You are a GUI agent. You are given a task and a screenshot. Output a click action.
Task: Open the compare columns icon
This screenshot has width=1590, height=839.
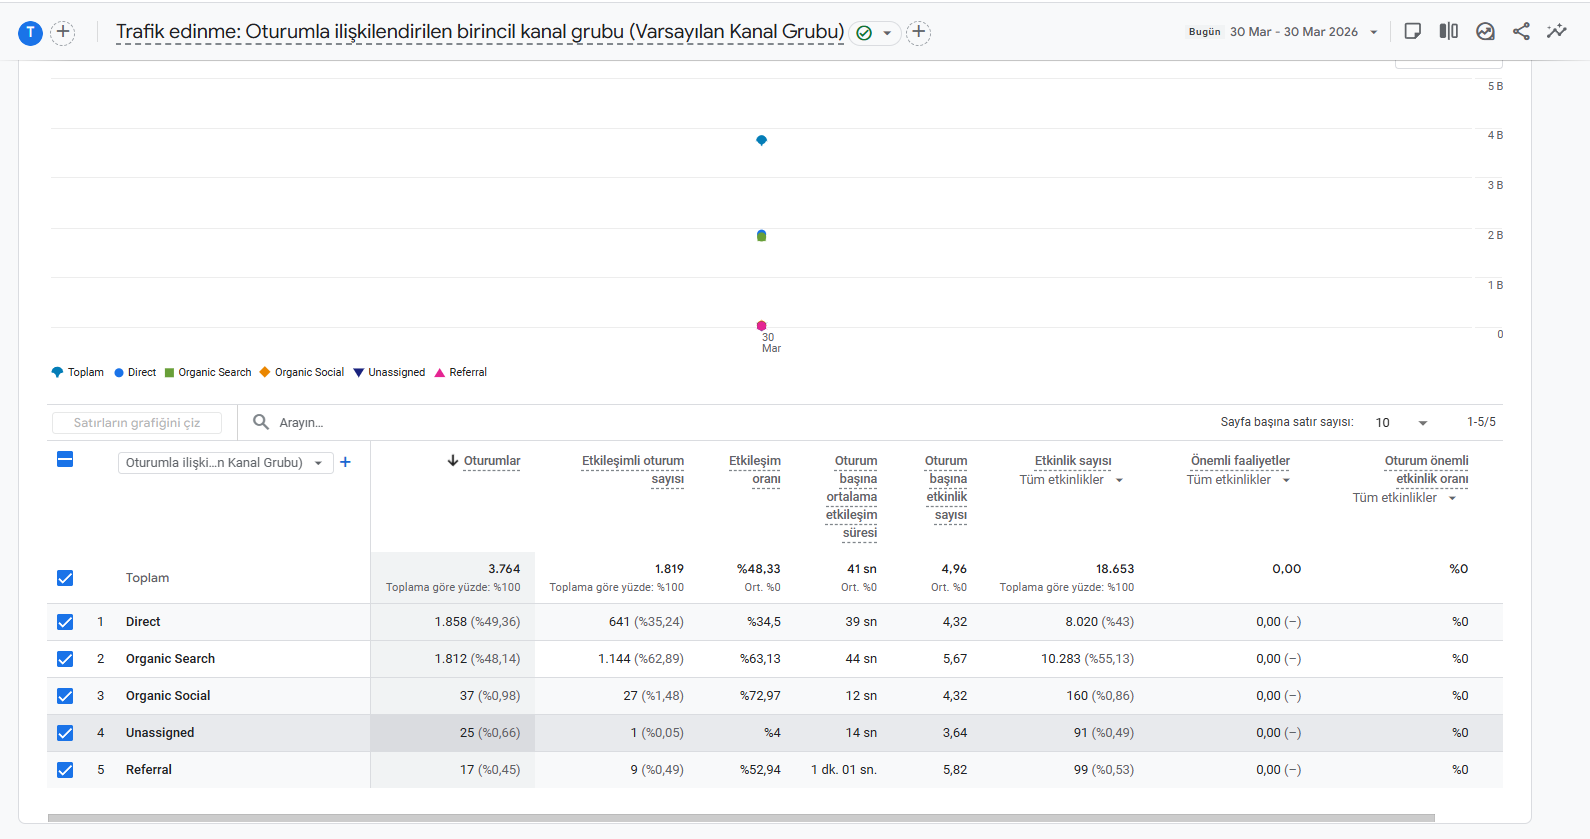coord(1448,31)
